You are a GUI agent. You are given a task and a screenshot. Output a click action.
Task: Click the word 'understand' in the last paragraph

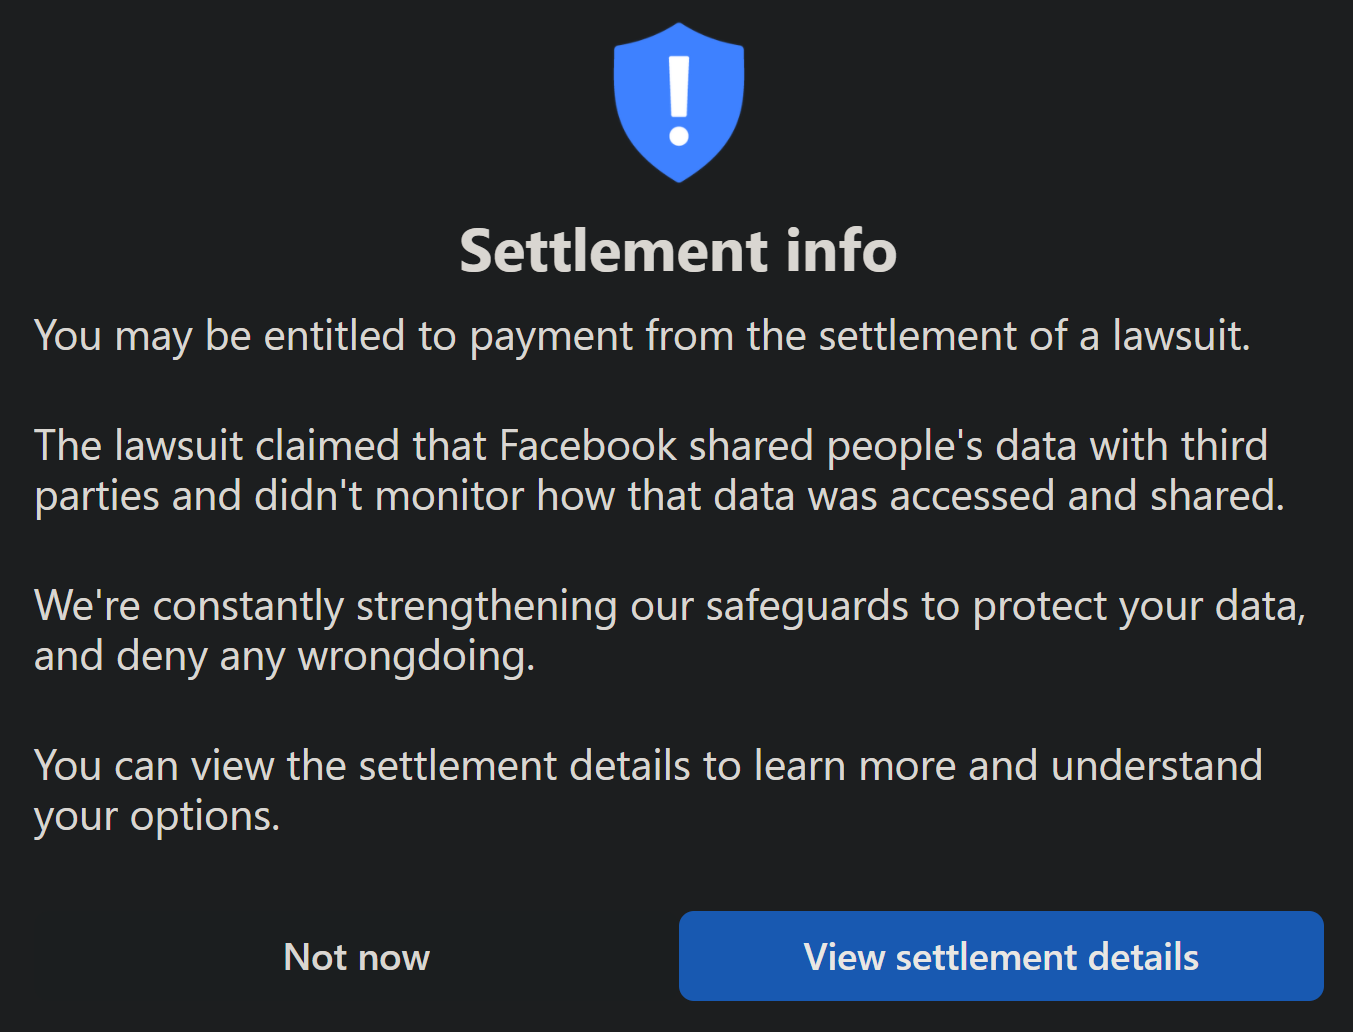click(1157, 766)
